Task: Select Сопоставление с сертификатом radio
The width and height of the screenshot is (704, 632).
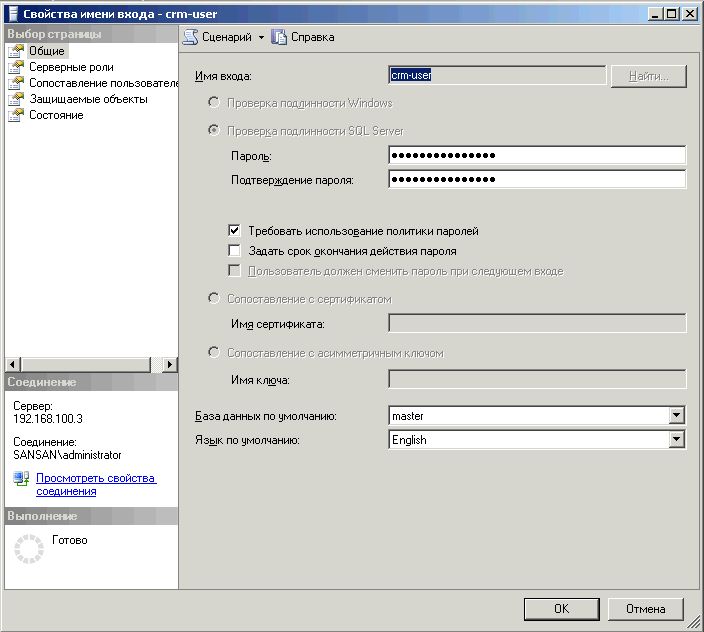Action: 214,298
